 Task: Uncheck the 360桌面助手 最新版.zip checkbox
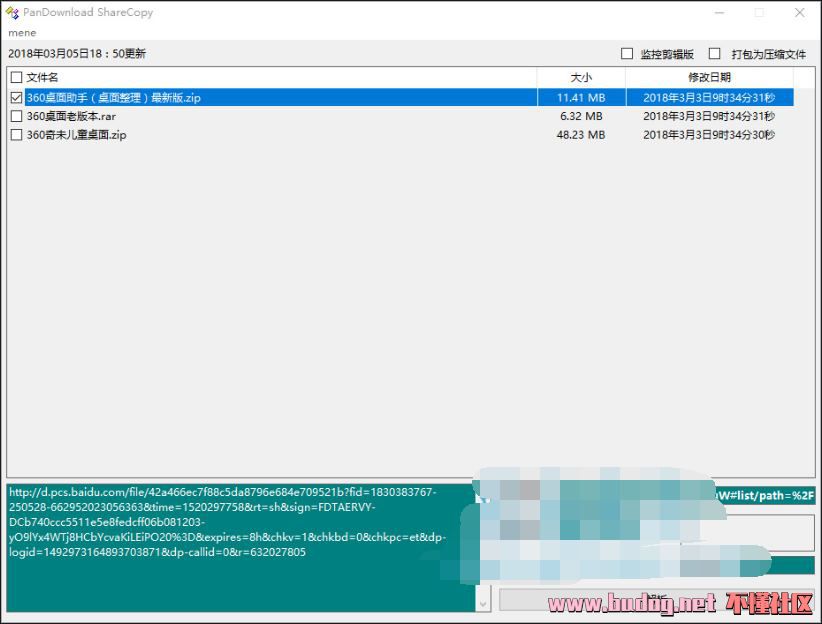pyautogui.click(x=16, y=98)
